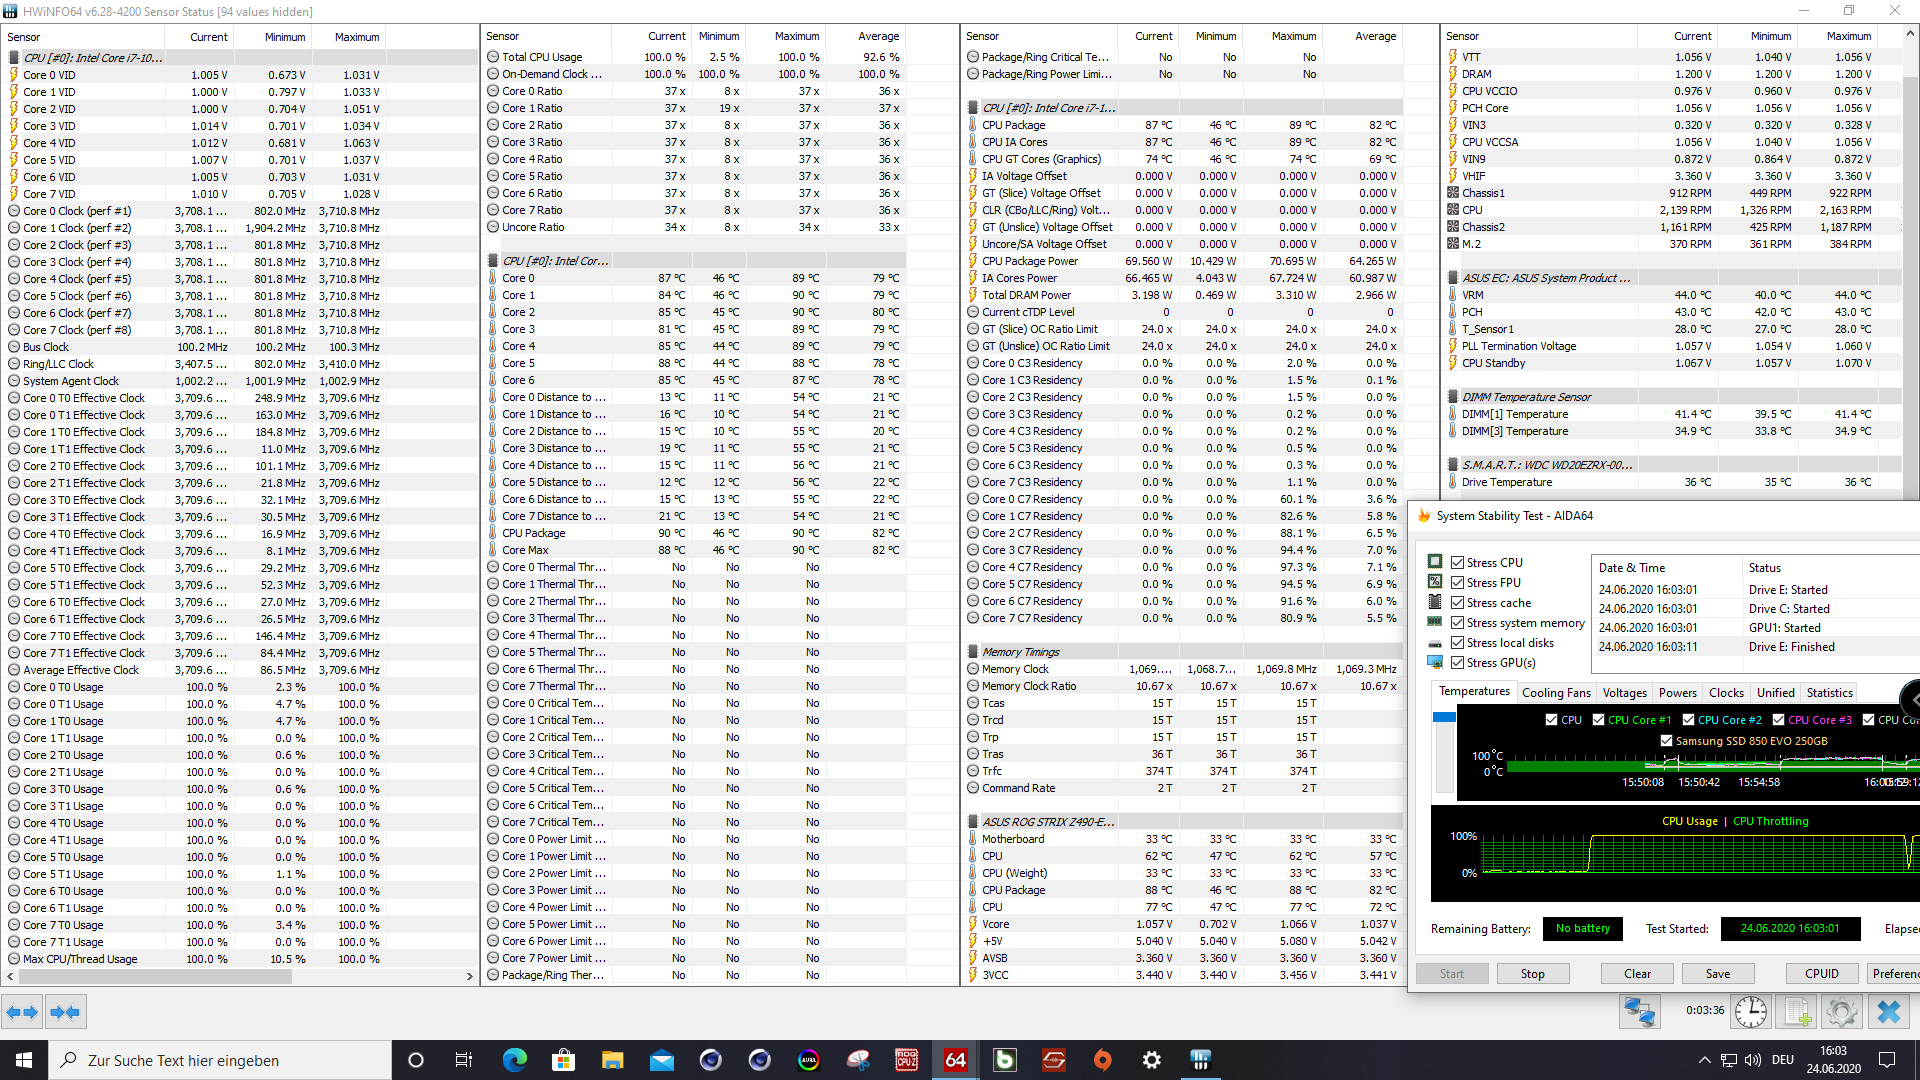Image resolution: width=1920 pixels, height=1080 pixels.
Task: Click the blue X close sensors icon
Action: (1888, 1012)
